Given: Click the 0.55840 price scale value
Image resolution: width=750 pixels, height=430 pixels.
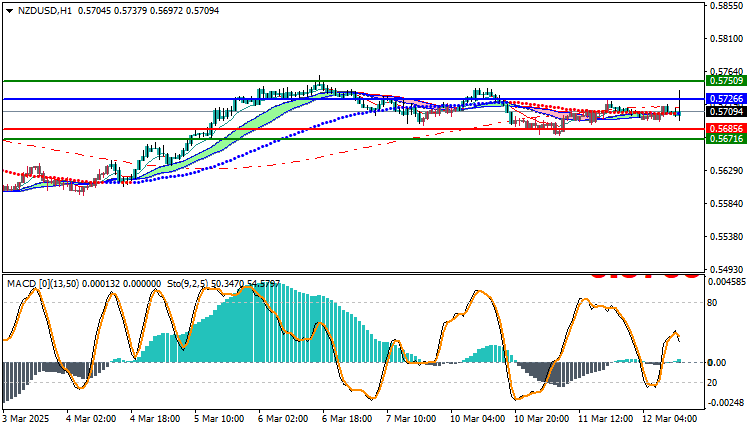Looking at the screenshot, I should [728, 204].
